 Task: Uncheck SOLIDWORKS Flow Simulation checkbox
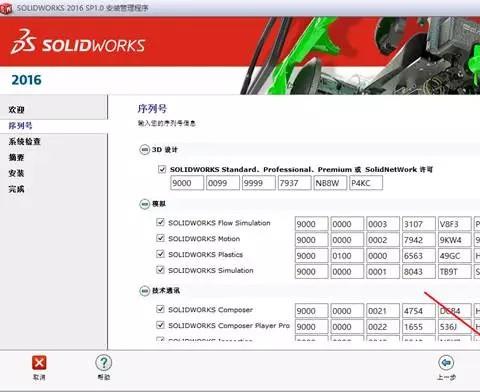coord(160,222)
